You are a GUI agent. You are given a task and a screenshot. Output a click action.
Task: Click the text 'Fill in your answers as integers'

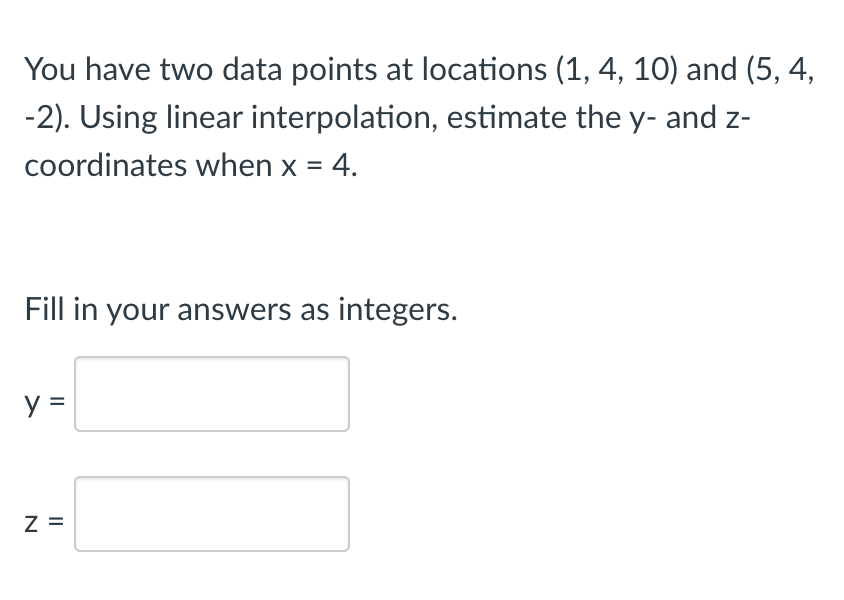coord(240,309)
